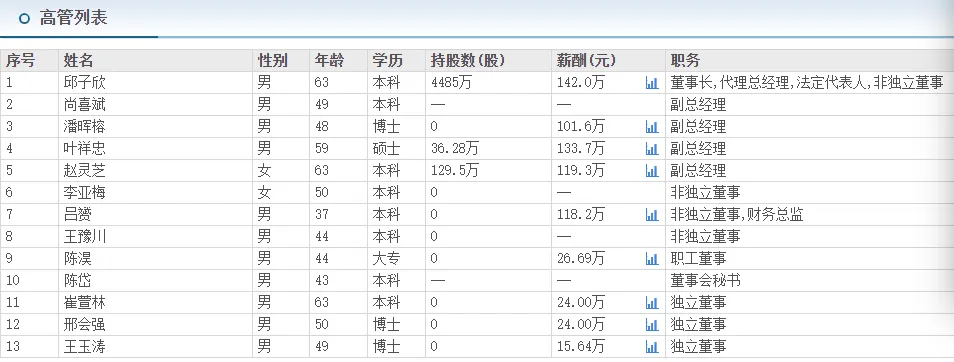
Task: Click the age 37 cell
Action: click(321, 215)
